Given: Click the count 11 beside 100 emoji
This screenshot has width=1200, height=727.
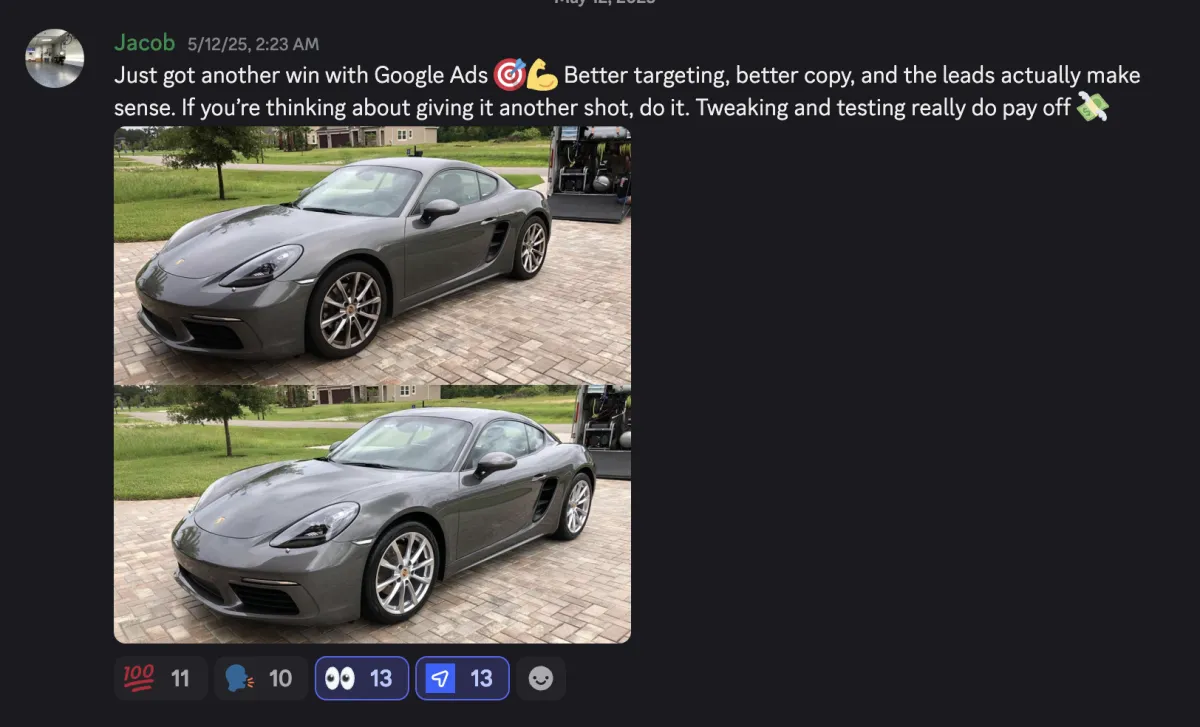Looking at the screenshot, I should point(180,679).
